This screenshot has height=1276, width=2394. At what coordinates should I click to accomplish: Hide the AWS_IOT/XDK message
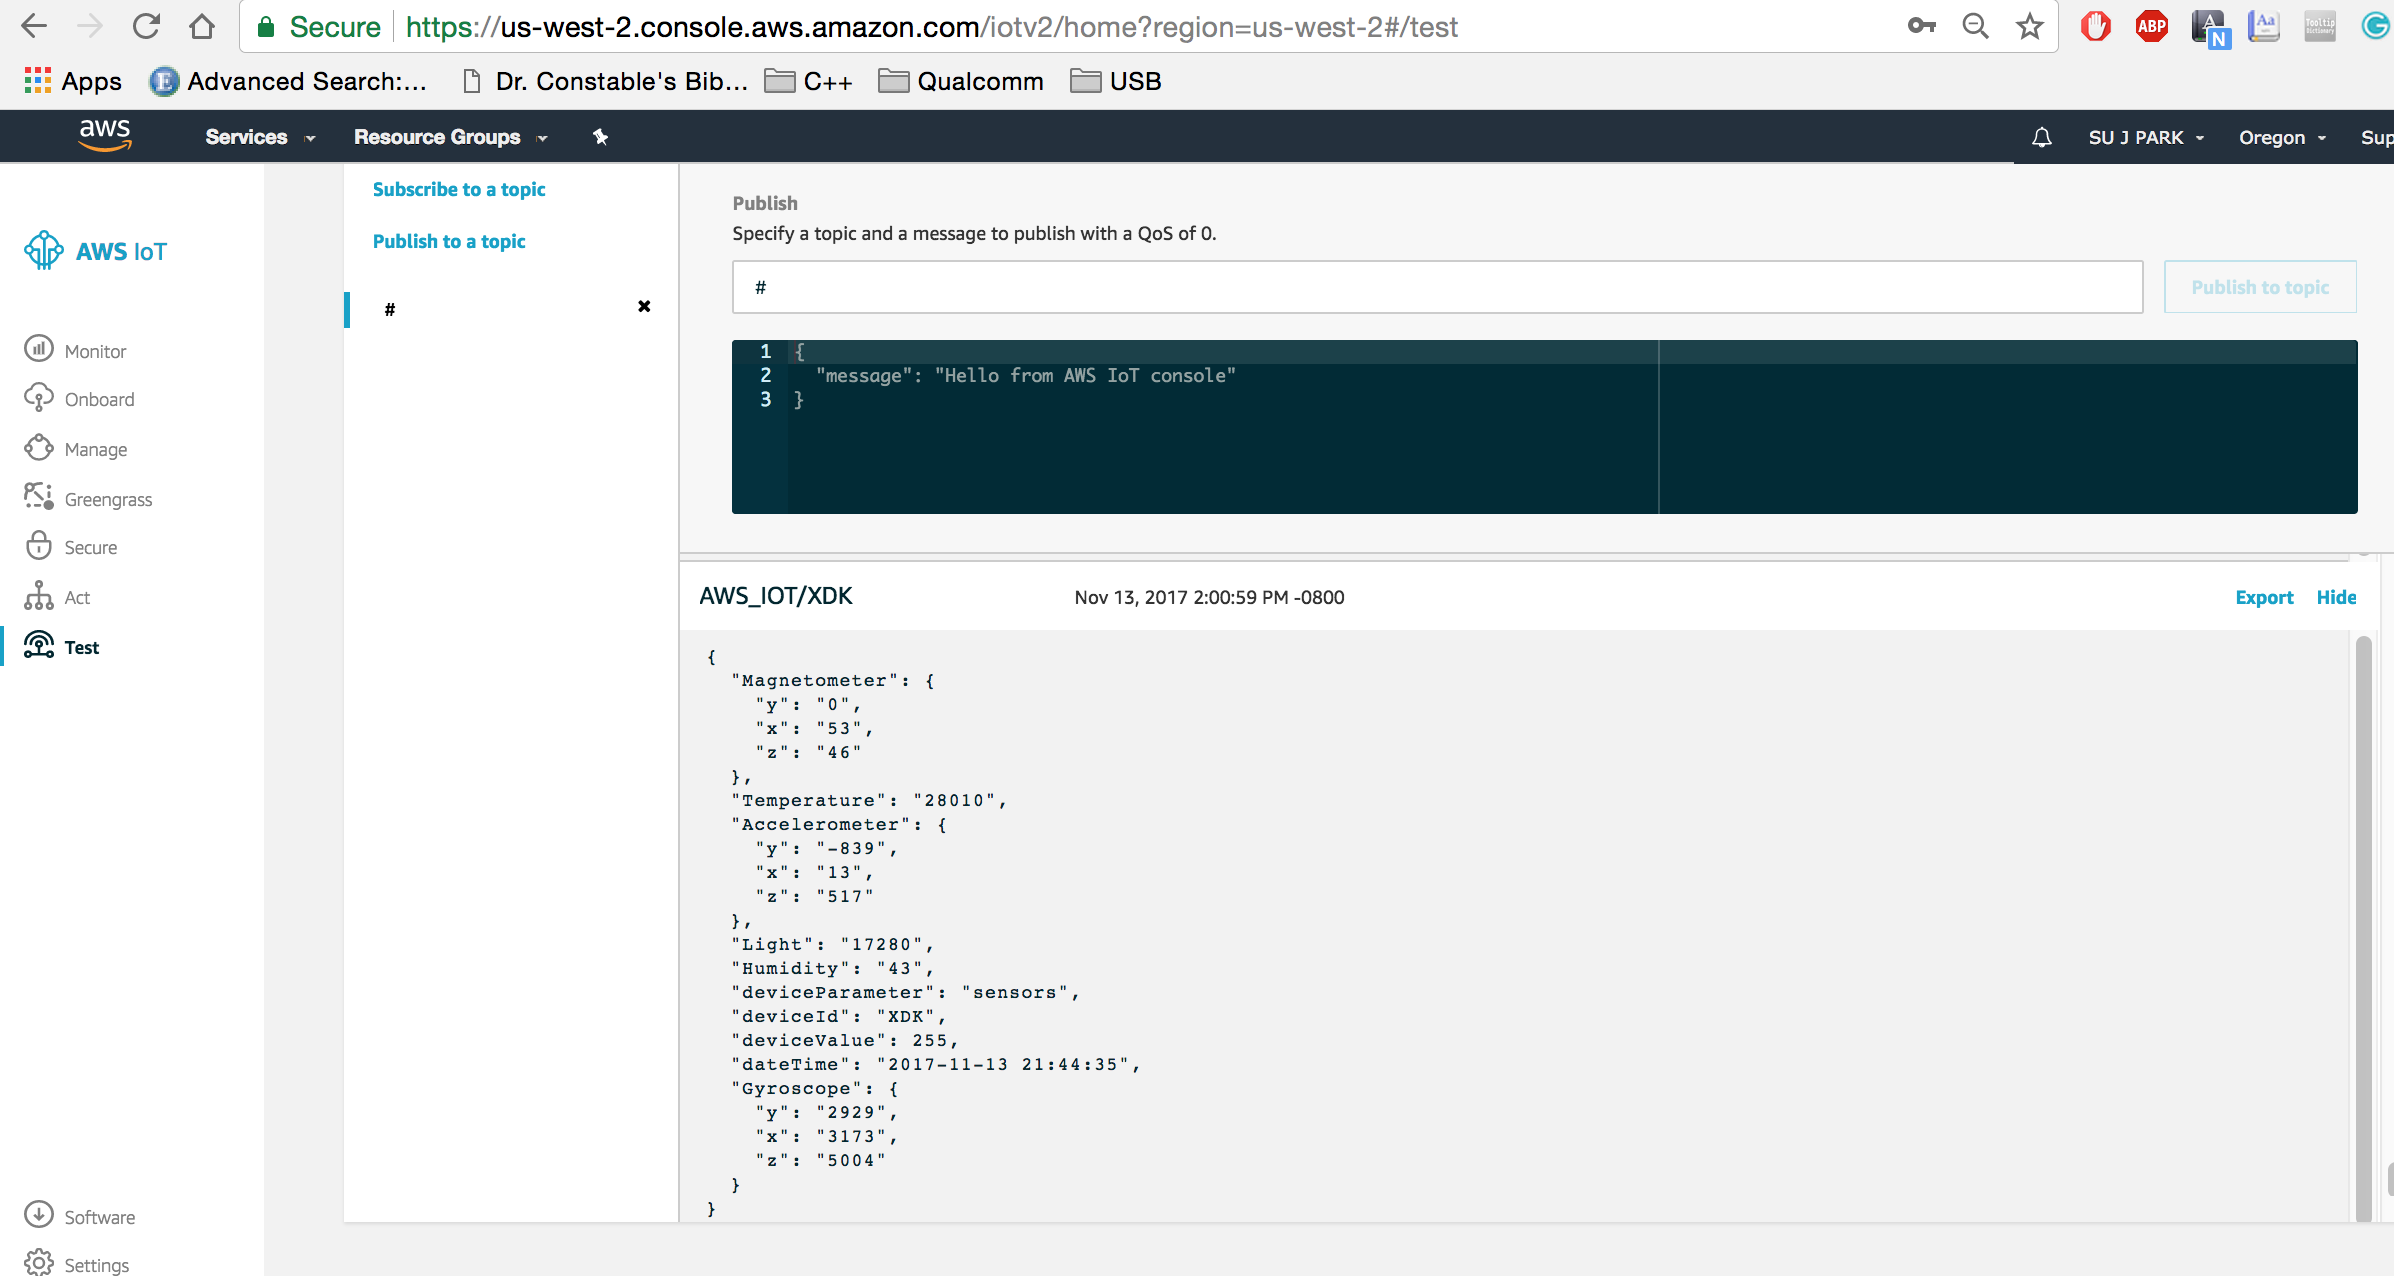tap(2335, 597)
